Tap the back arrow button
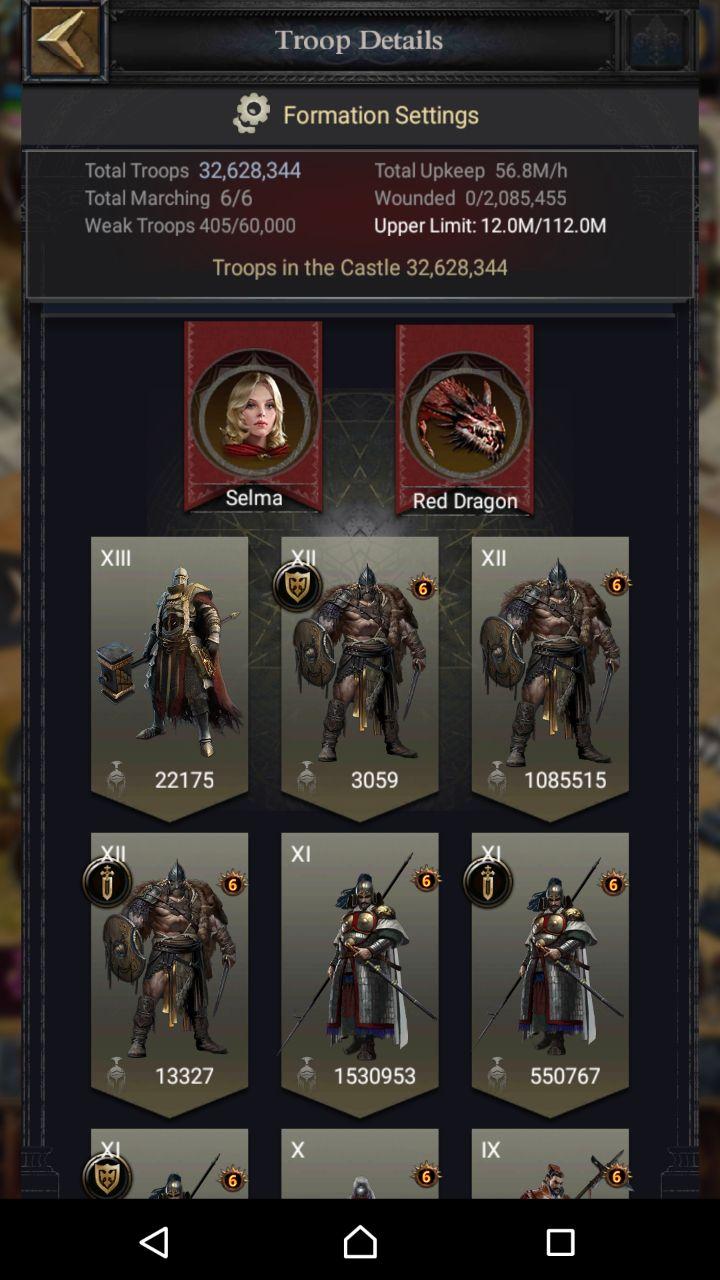Image resolution: width=720 pixels, height=1280 pixels. click(65, 41)
